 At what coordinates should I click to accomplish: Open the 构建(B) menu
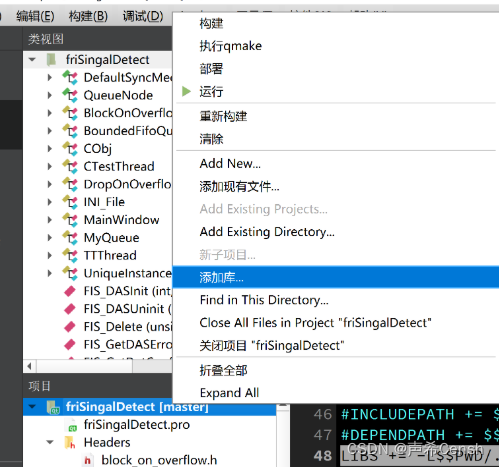(x=88, y=16)
